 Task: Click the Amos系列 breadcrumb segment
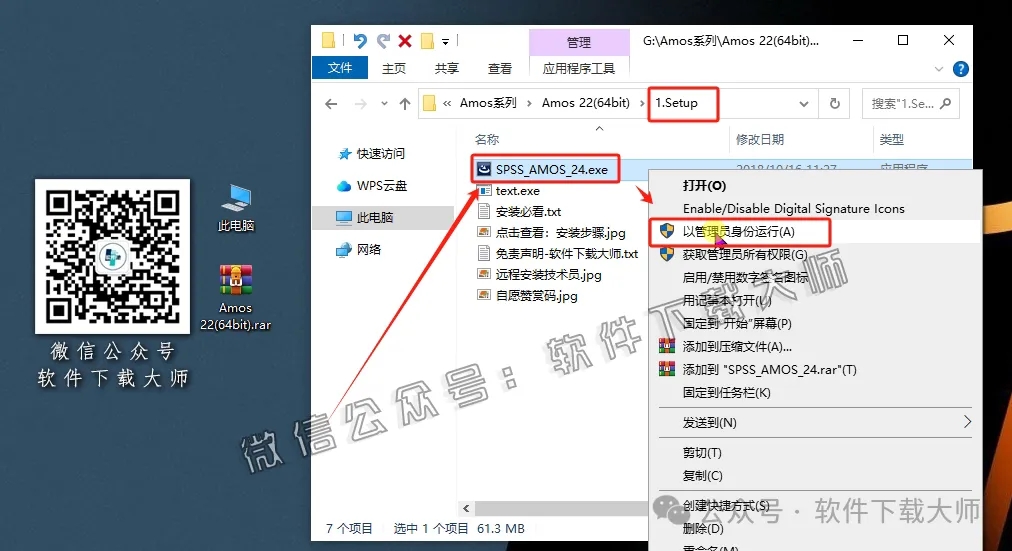click(x=488, y=103)
